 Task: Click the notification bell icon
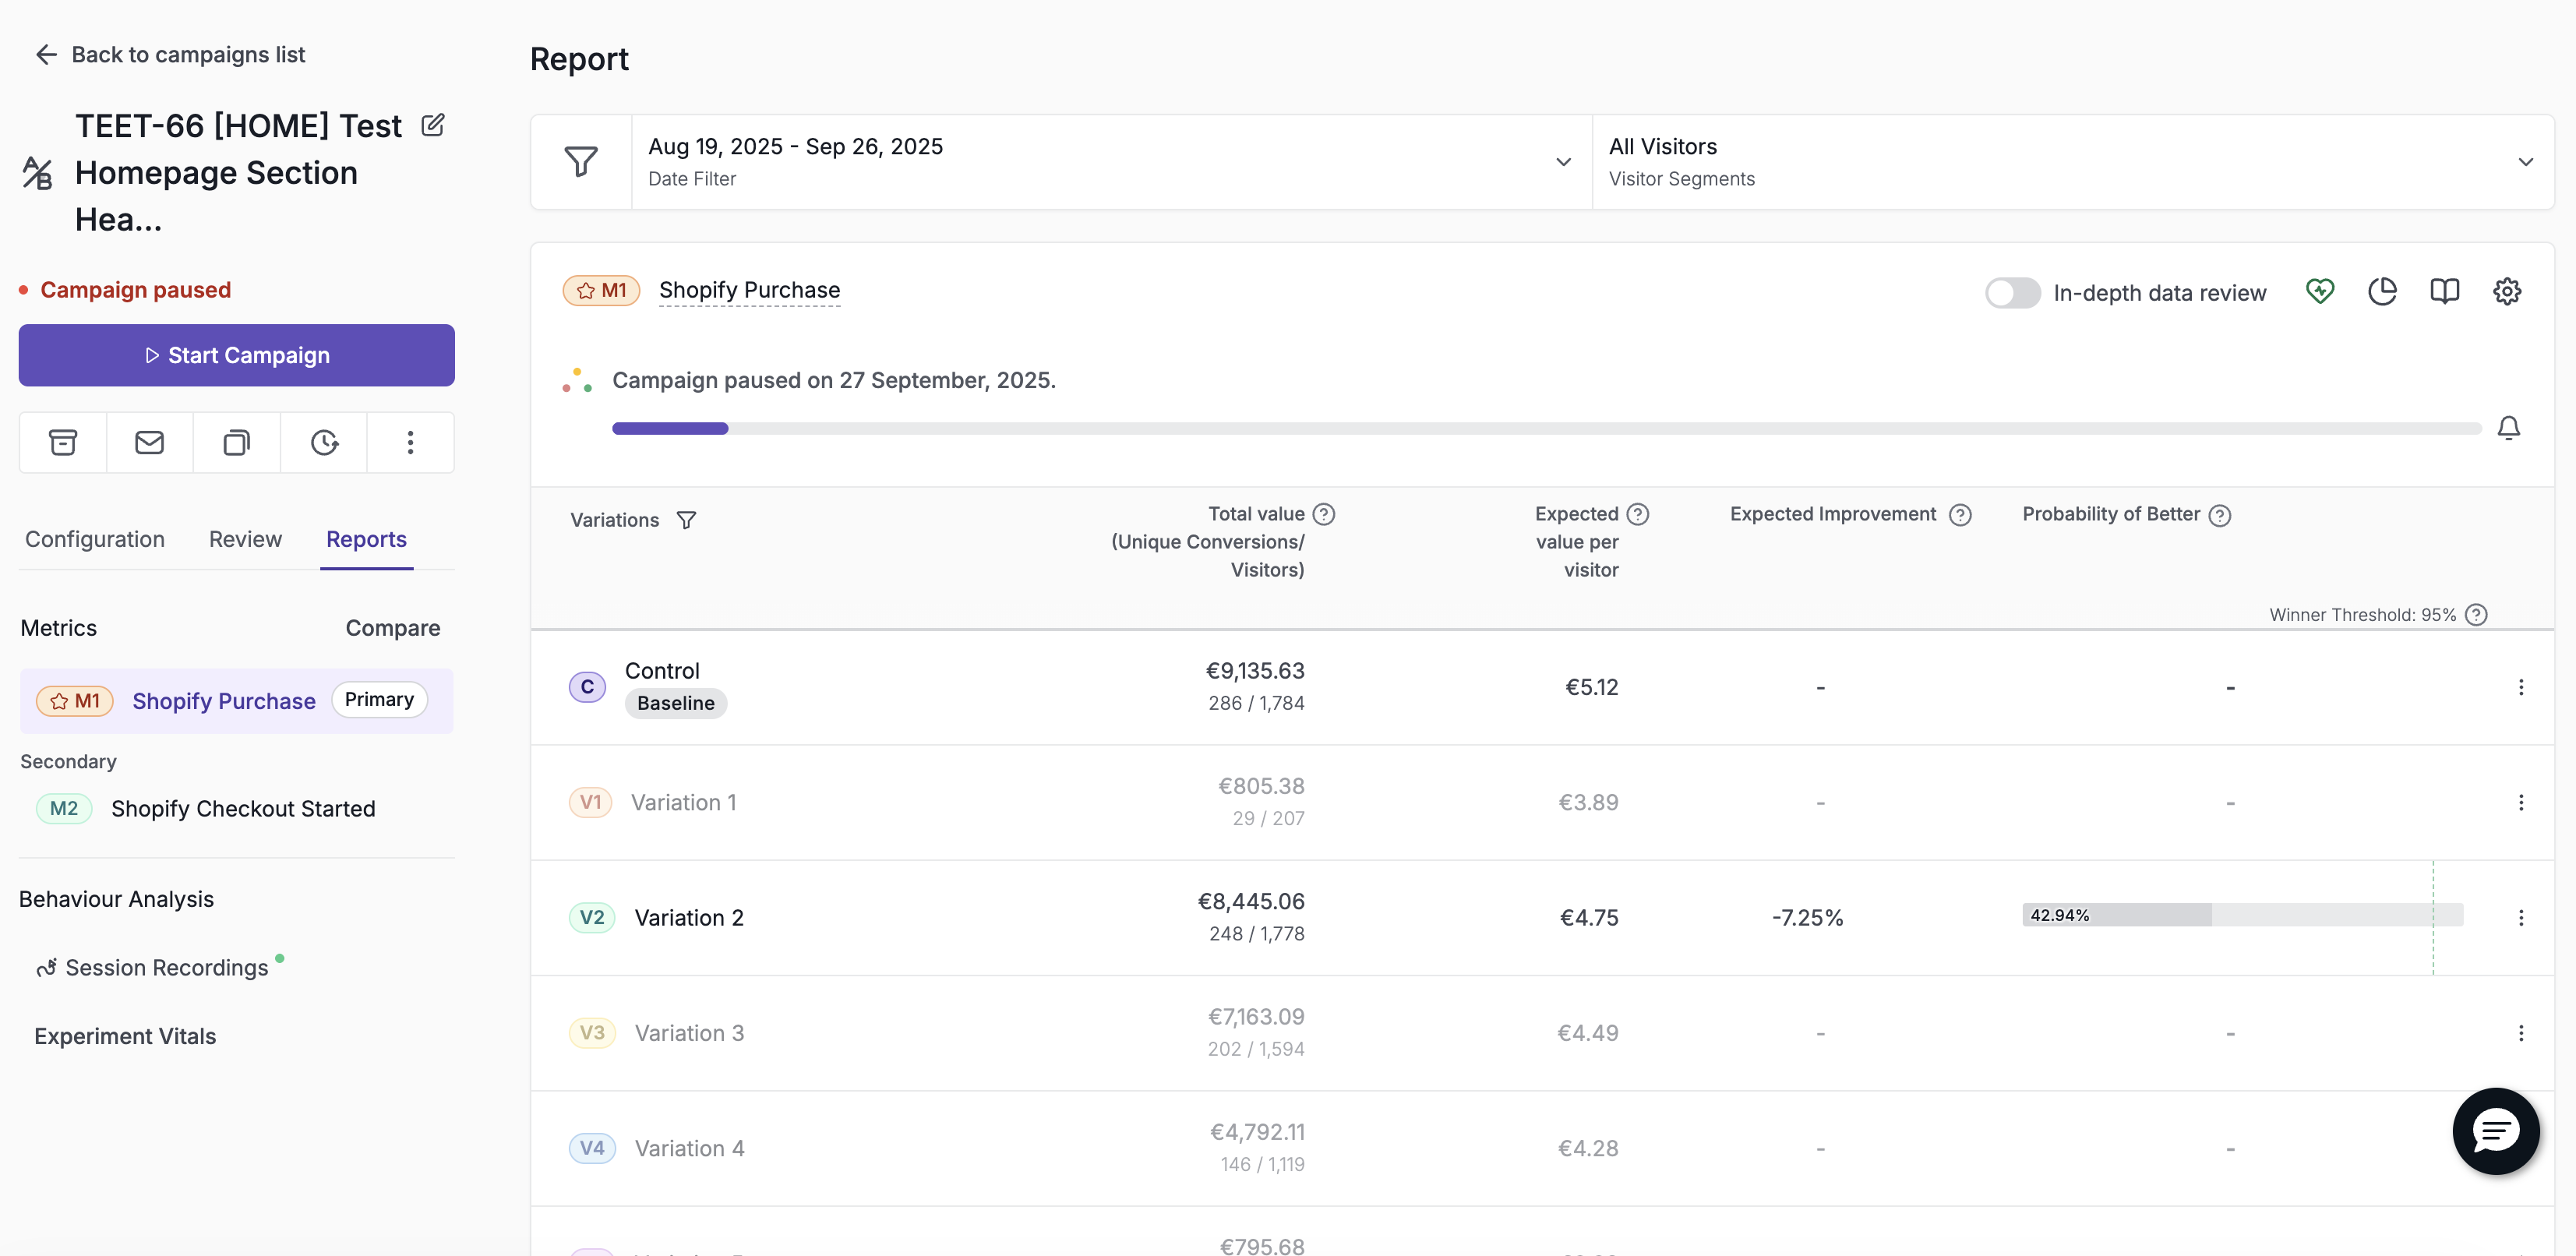[2508, 428]
